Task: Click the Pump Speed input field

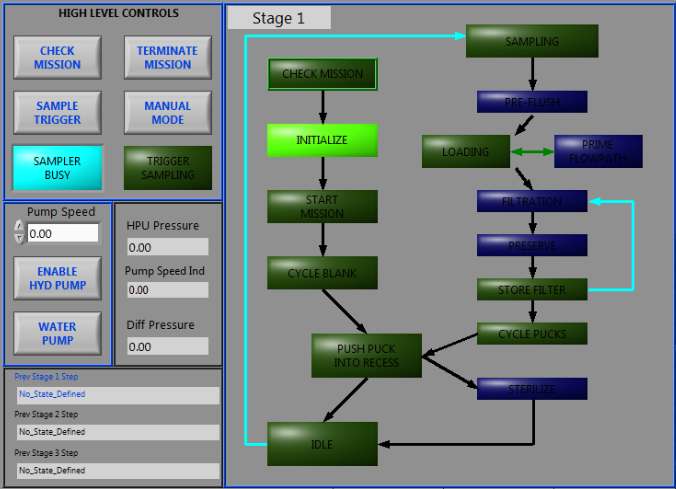Action: (x=63, y=233)
